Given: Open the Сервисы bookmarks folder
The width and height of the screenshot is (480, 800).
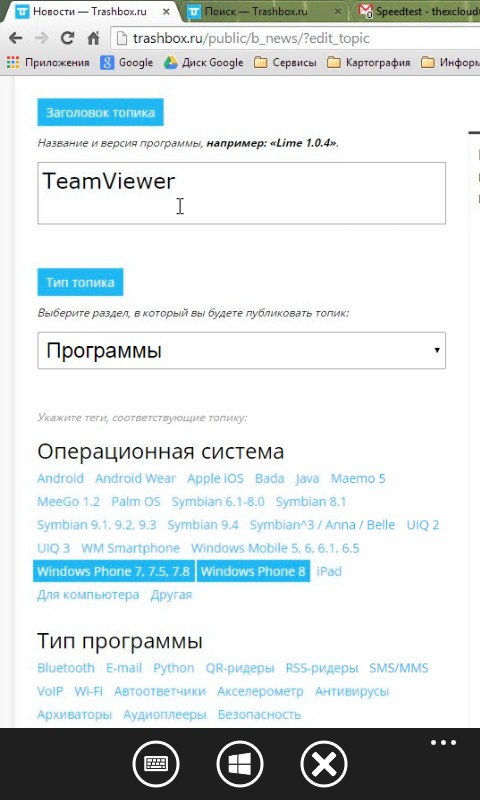Looking at the screenshot, I should [x=286, y=63].
